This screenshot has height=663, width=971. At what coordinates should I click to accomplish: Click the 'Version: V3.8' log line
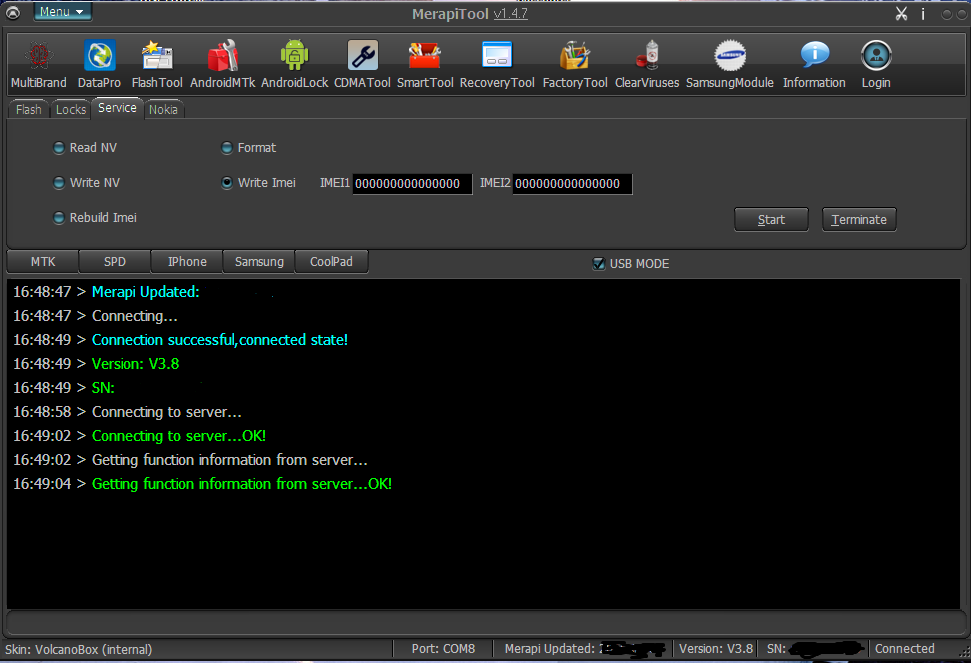[x=136, y=364]
